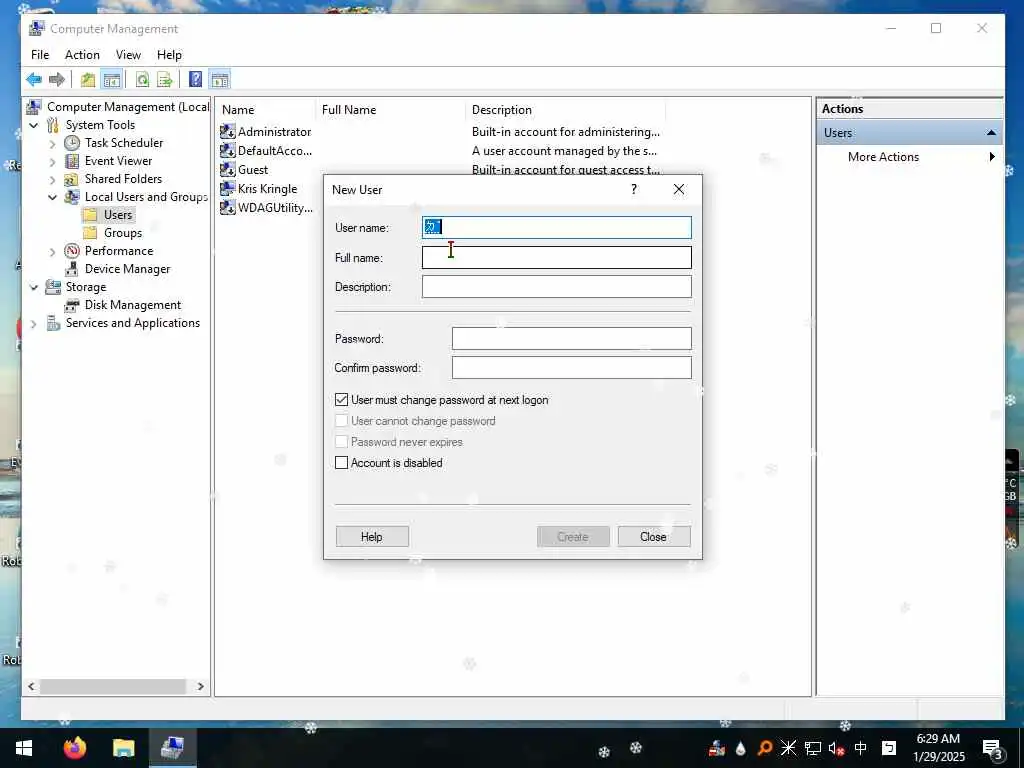Click the blue Help toolbar icon
The height and width of the screenshot is (768, 1024).
(x=195, y=80)
